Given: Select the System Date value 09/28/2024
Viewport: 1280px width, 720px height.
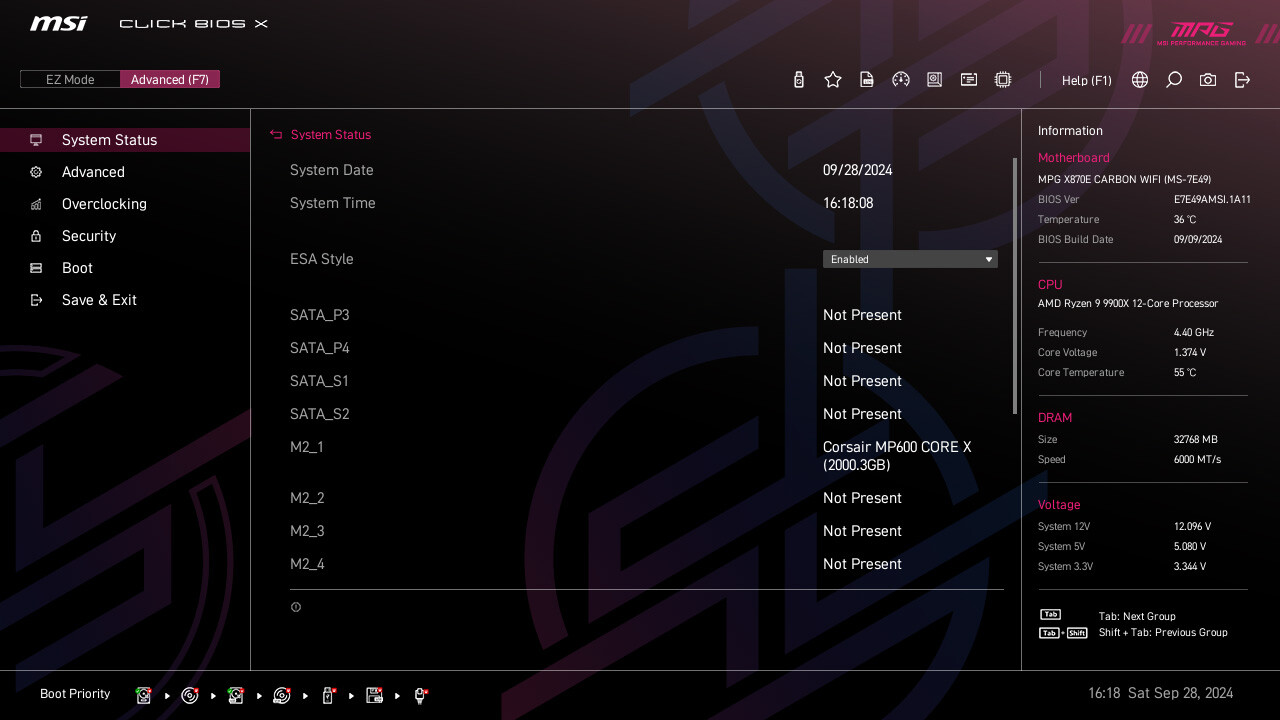Looking at the screenshot, I should (x=858, y=170).
